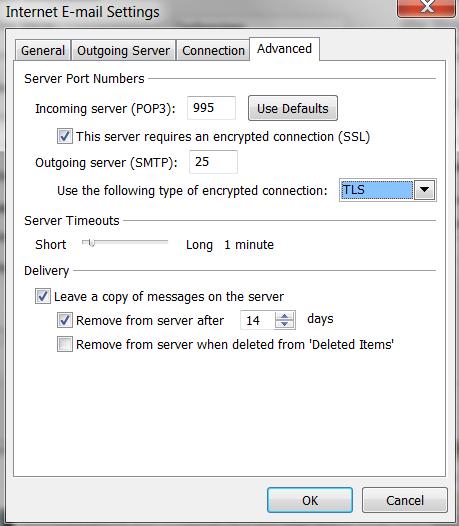Select the Connection tab

point(213,51)
